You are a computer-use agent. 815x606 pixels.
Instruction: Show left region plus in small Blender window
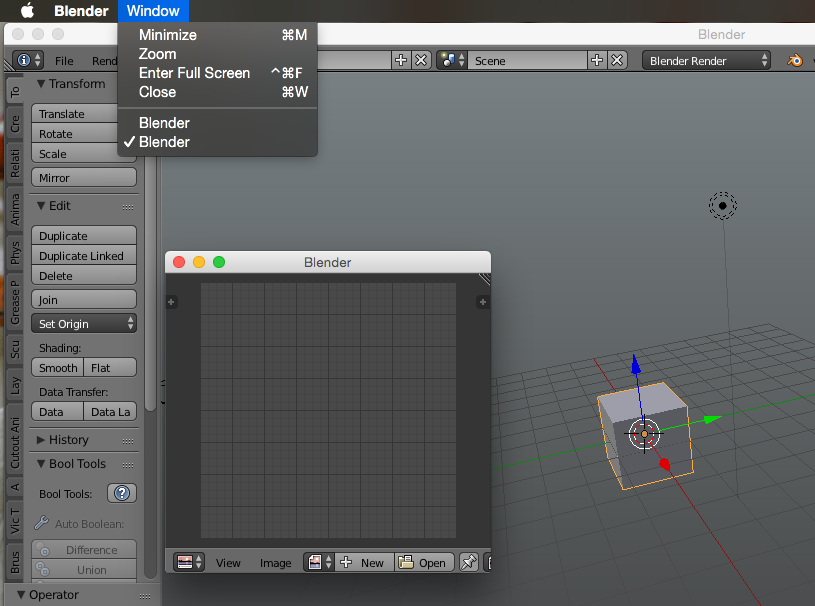[171, 302]
